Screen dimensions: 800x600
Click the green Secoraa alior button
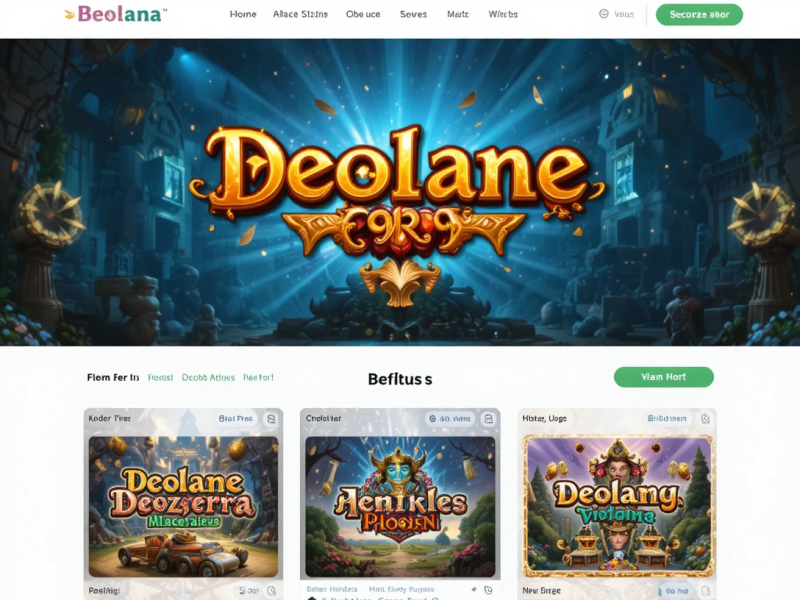pos(699,15)
